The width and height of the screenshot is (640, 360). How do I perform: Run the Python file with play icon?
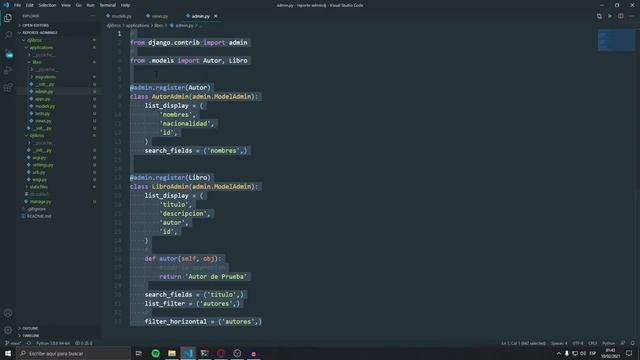point(610,16)
